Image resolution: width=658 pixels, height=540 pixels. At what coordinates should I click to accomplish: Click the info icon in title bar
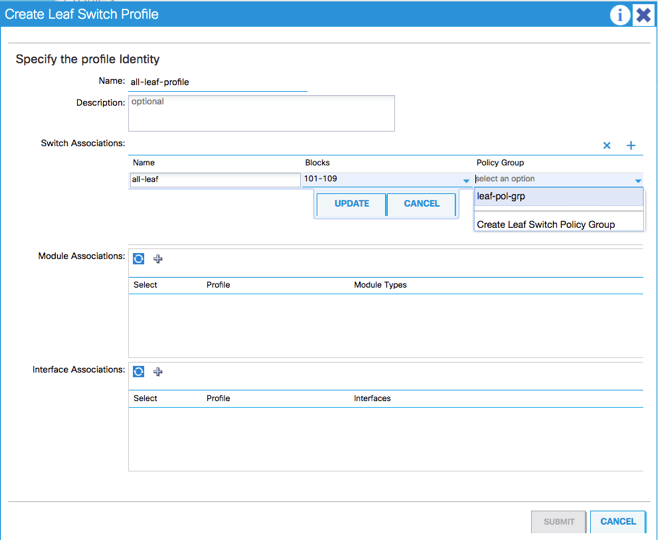620,15
